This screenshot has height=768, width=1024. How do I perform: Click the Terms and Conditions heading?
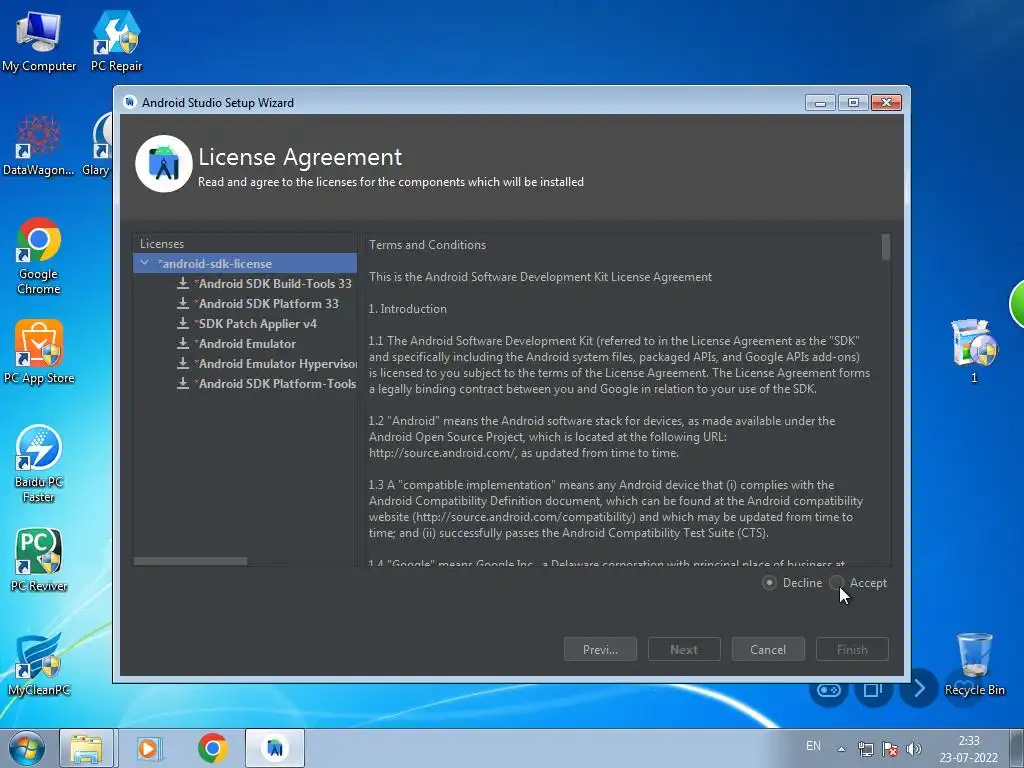(x=427, y=245)
